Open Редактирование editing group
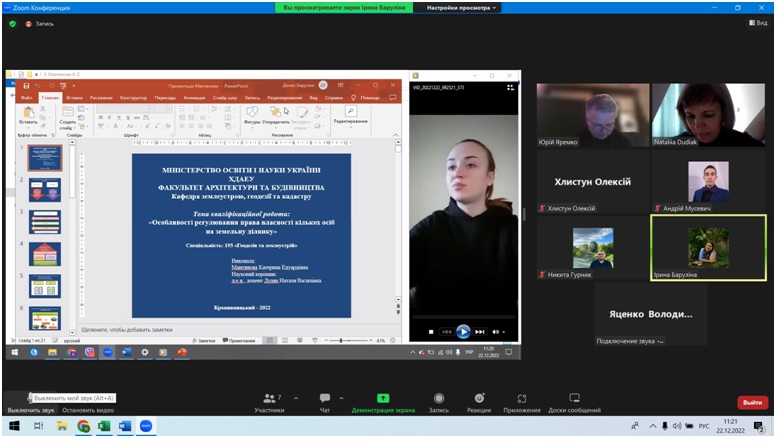Viewport: 781px width, 441px height. (351, 115)
